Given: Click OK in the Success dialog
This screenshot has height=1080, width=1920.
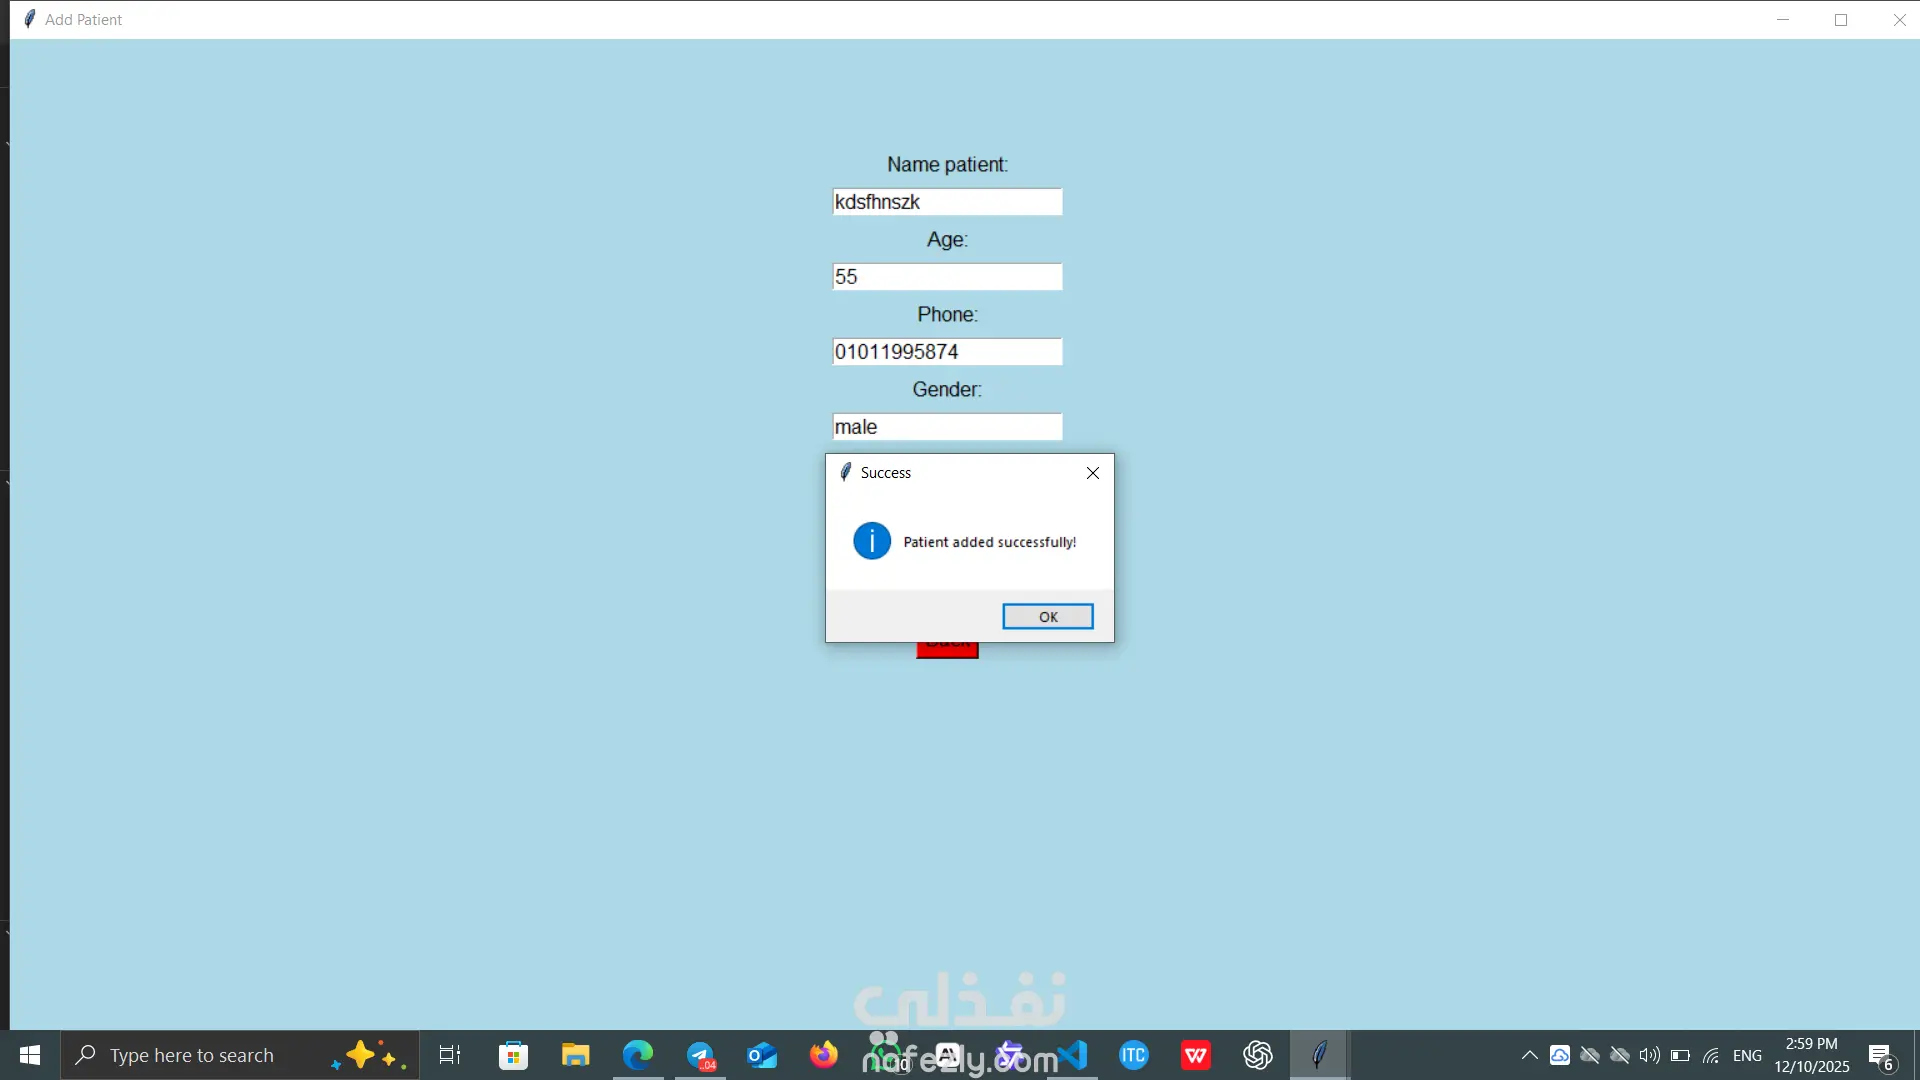Looking at the screenshot, I should (1047, 616).
